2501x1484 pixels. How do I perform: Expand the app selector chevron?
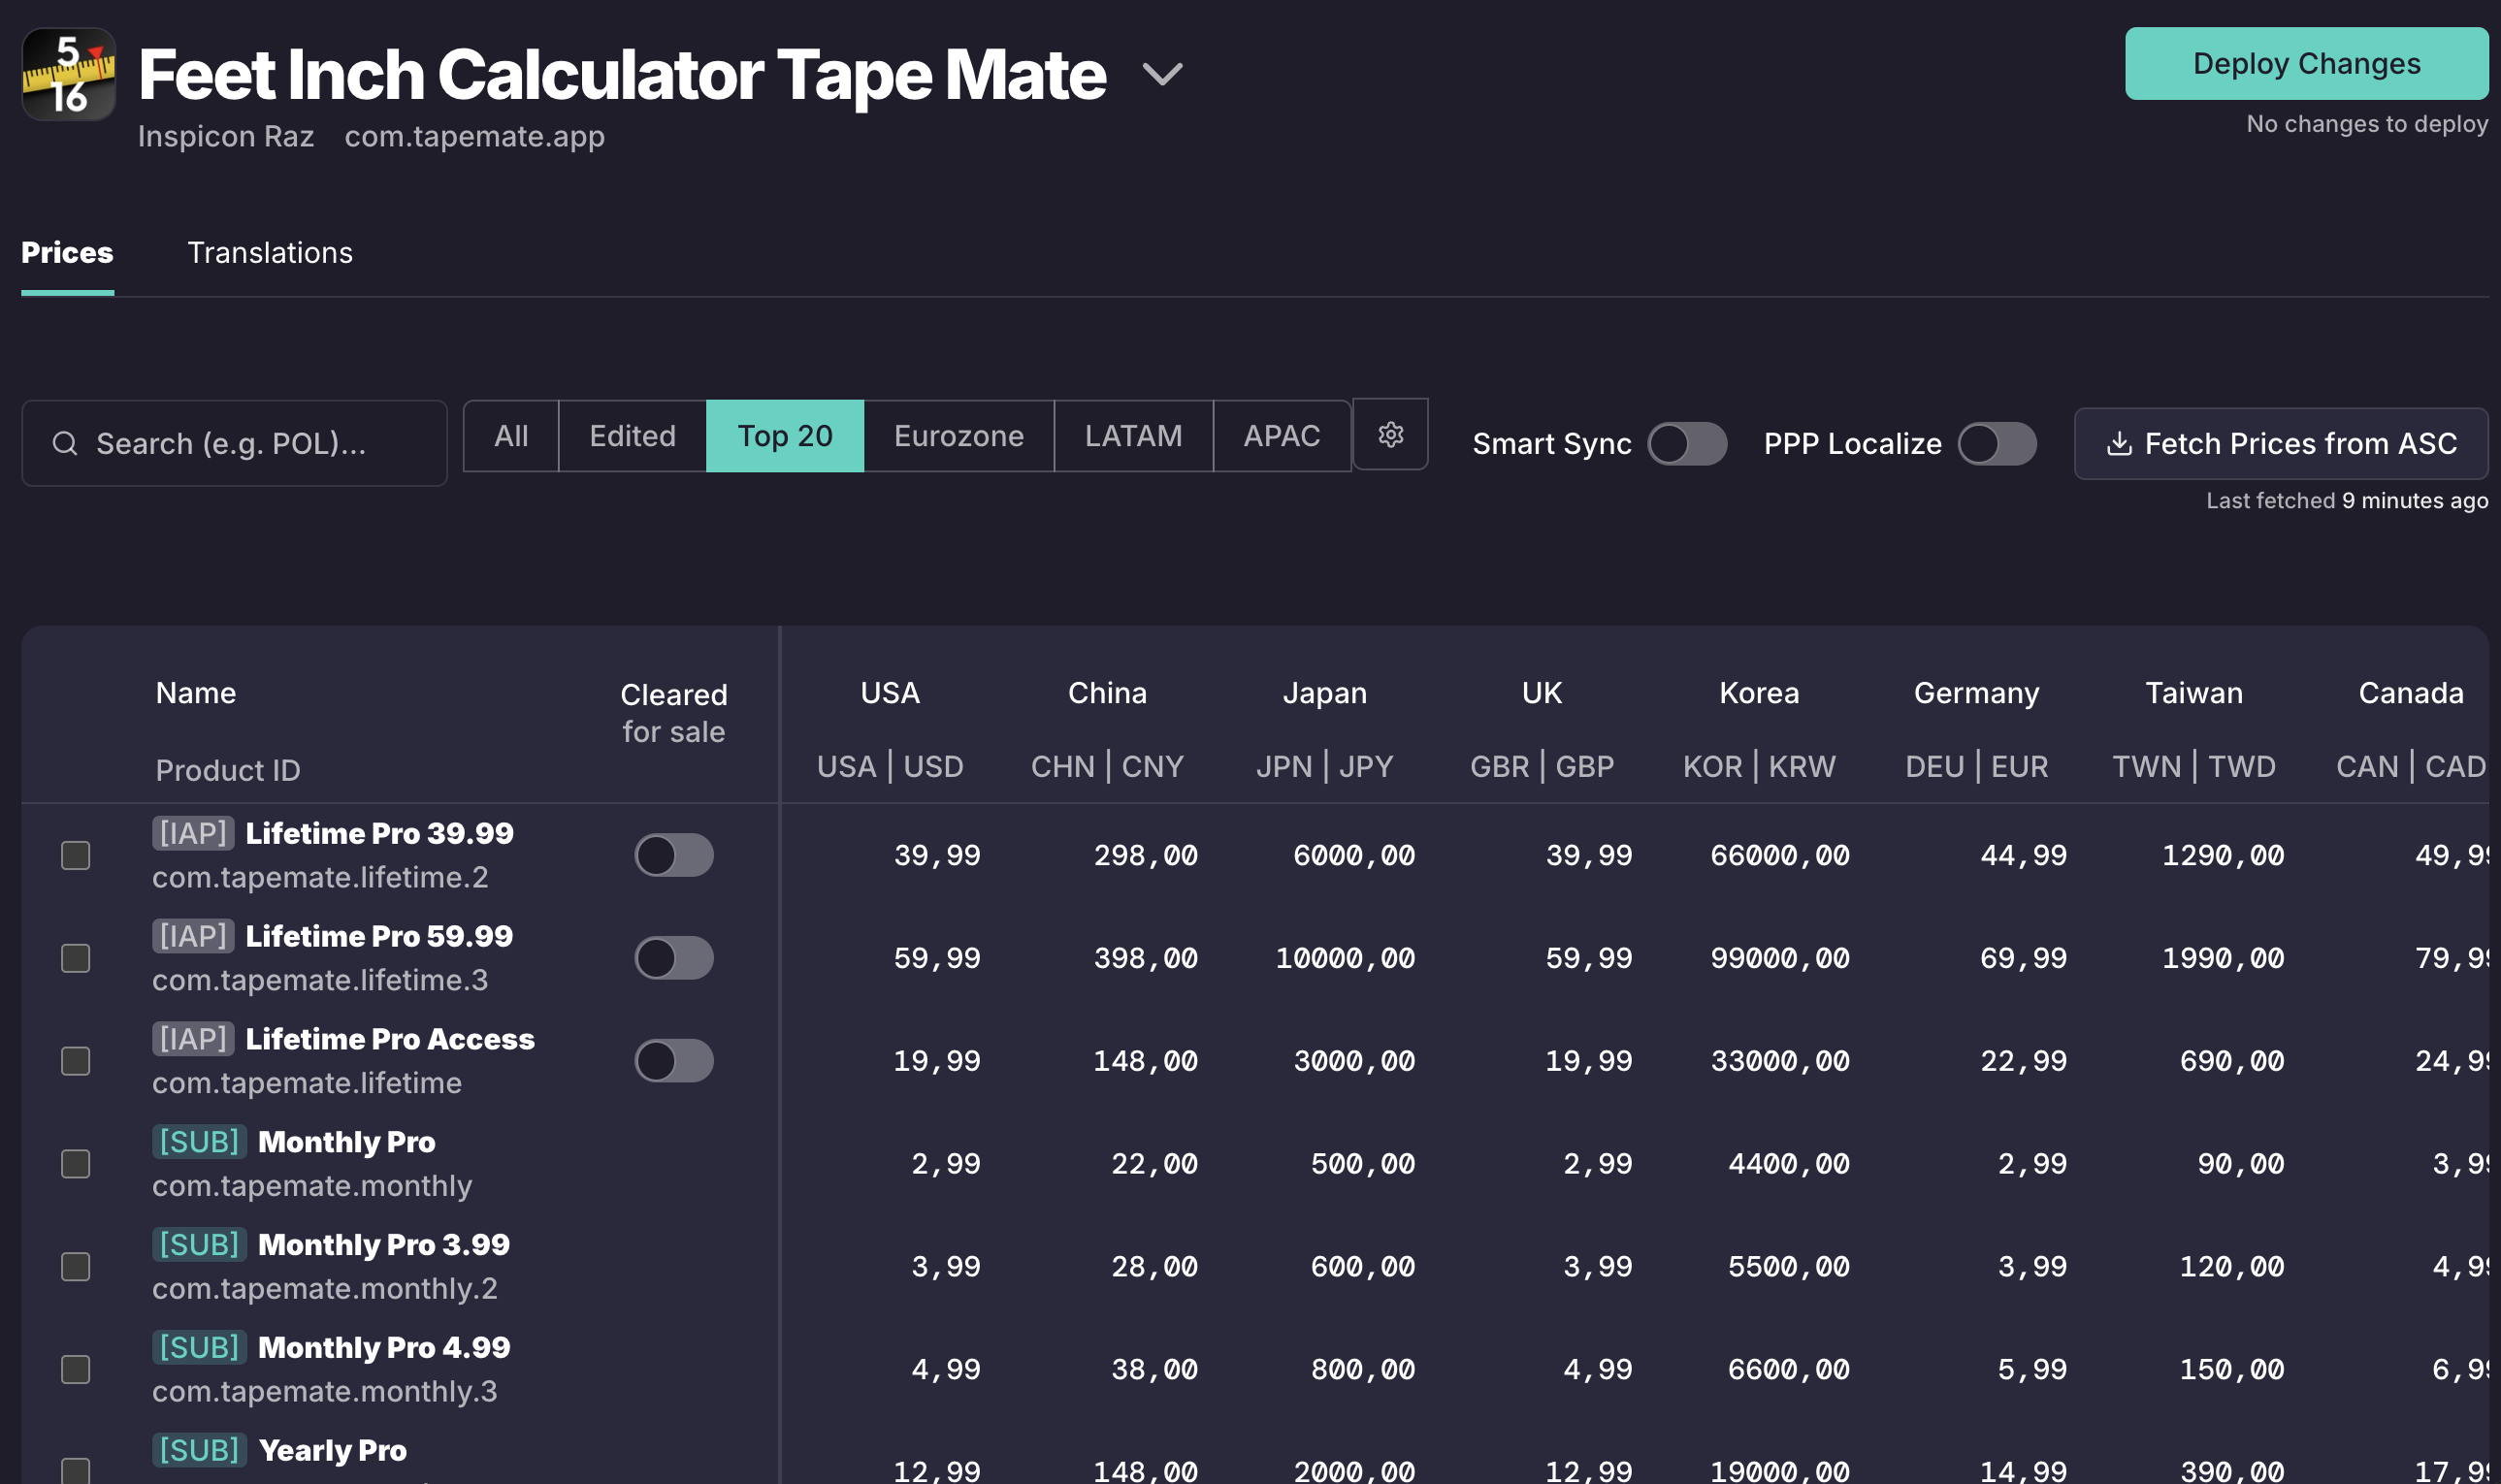click(1162, 74)
